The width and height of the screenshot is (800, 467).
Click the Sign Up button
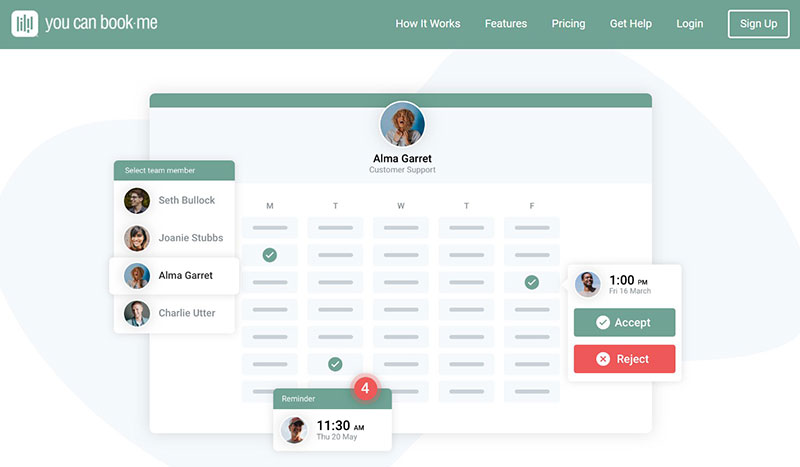759,23
